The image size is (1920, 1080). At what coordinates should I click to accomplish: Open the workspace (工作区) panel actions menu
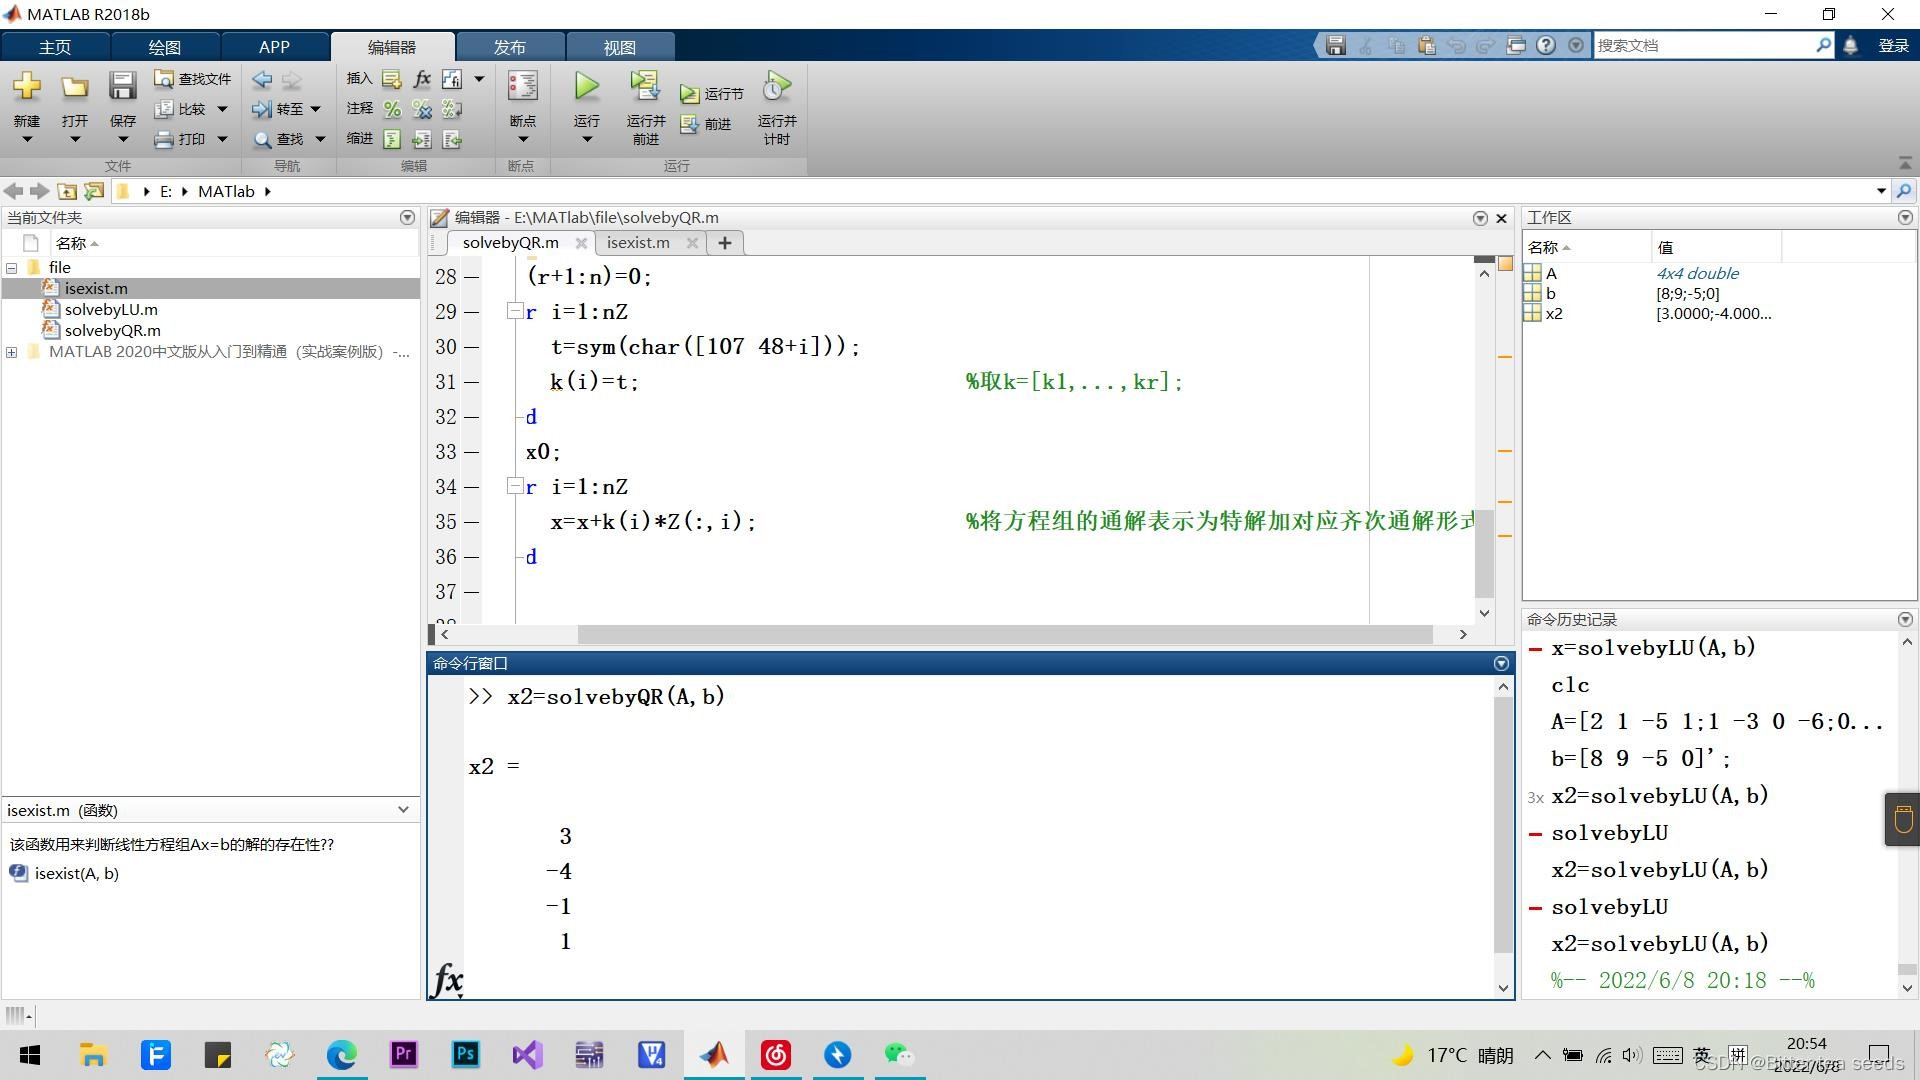click(x=1905, y=217)
